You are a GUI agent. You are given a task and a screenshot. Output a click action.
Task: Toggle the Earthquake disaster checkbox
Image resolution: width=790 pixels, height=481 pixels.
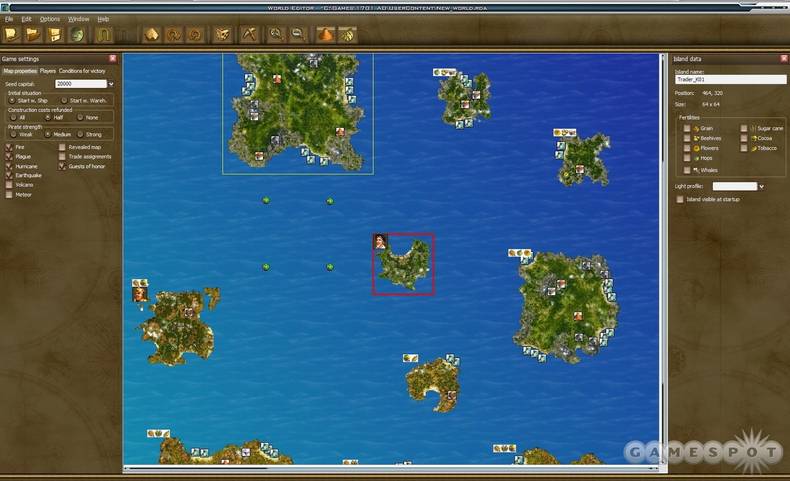pyautogui.click(x=9, y=175)
